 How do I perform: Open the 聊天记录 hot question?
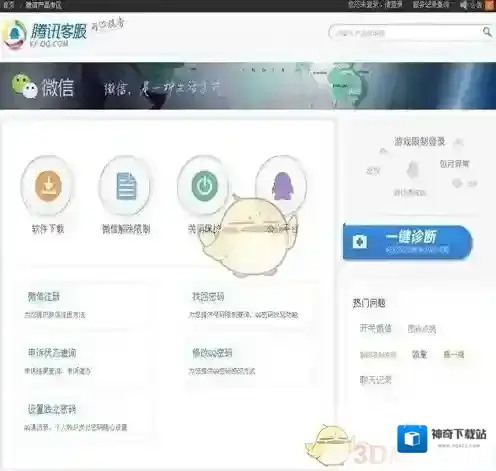click(375, 380)
